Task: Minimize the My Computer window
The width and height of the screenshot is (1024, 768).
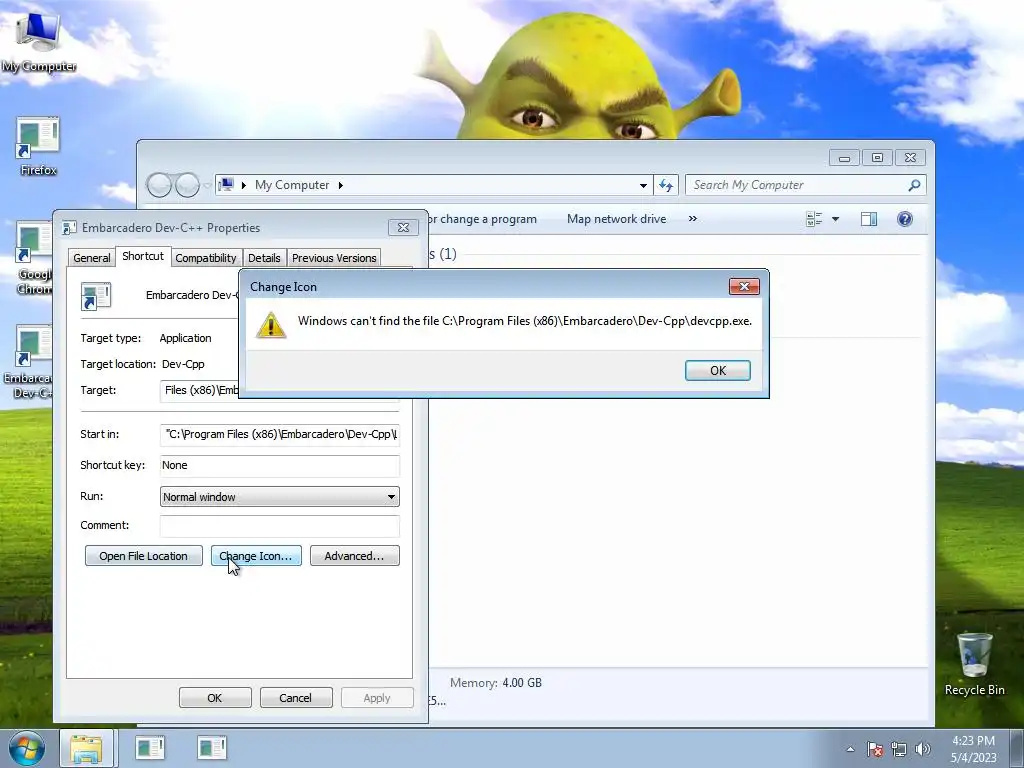Action: coord(844,157)
